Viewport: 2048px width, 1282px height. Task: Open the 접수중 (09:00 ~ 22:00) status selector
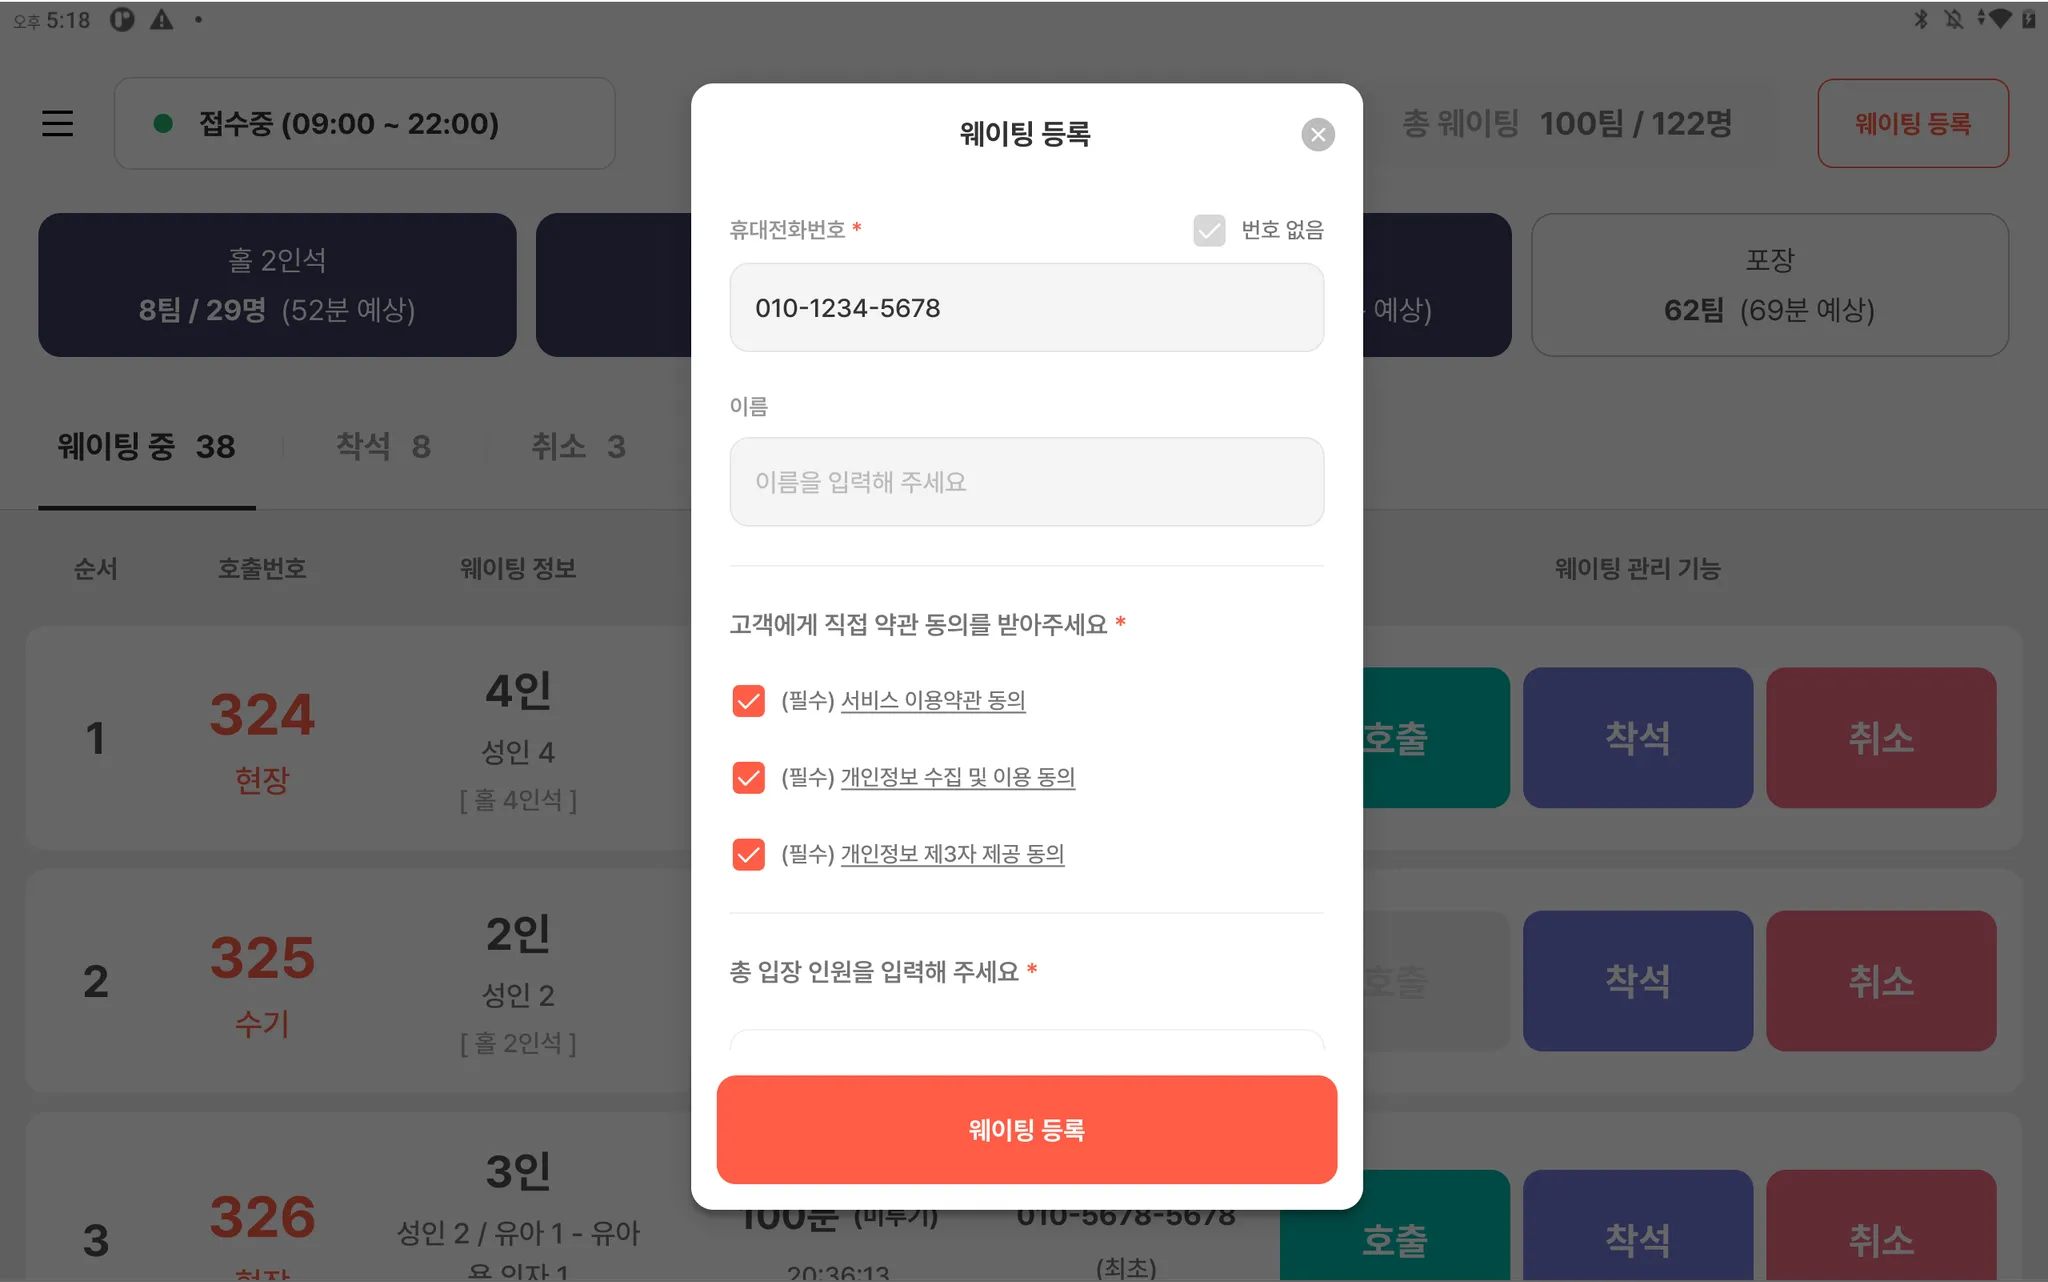tap(364, 123)
